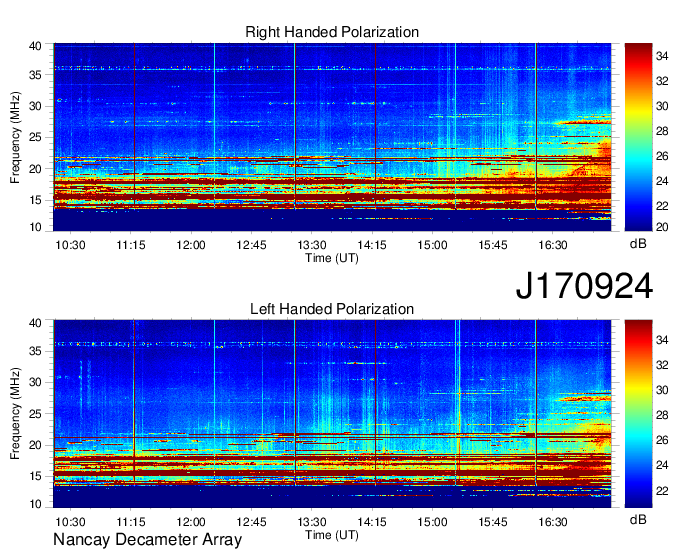
Task: Click "12:45" time tick on left-handed plot
Action: coord(251,522)
